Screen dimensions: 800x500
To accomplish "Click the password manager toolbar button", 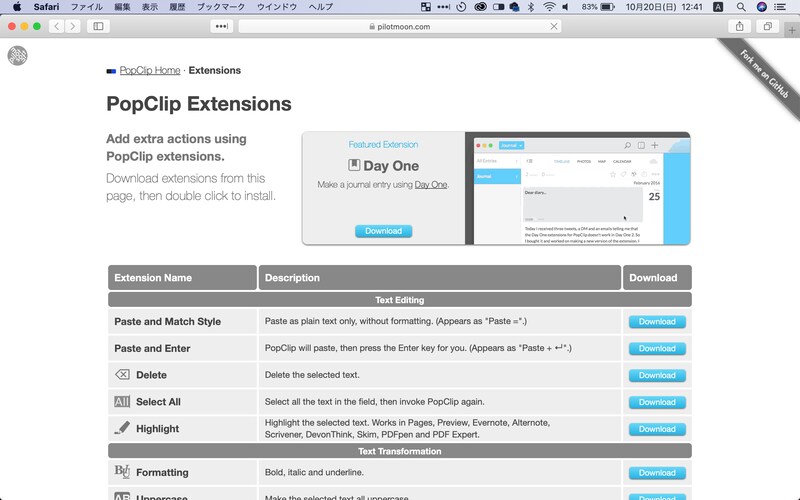I will (x=222, y=26).
